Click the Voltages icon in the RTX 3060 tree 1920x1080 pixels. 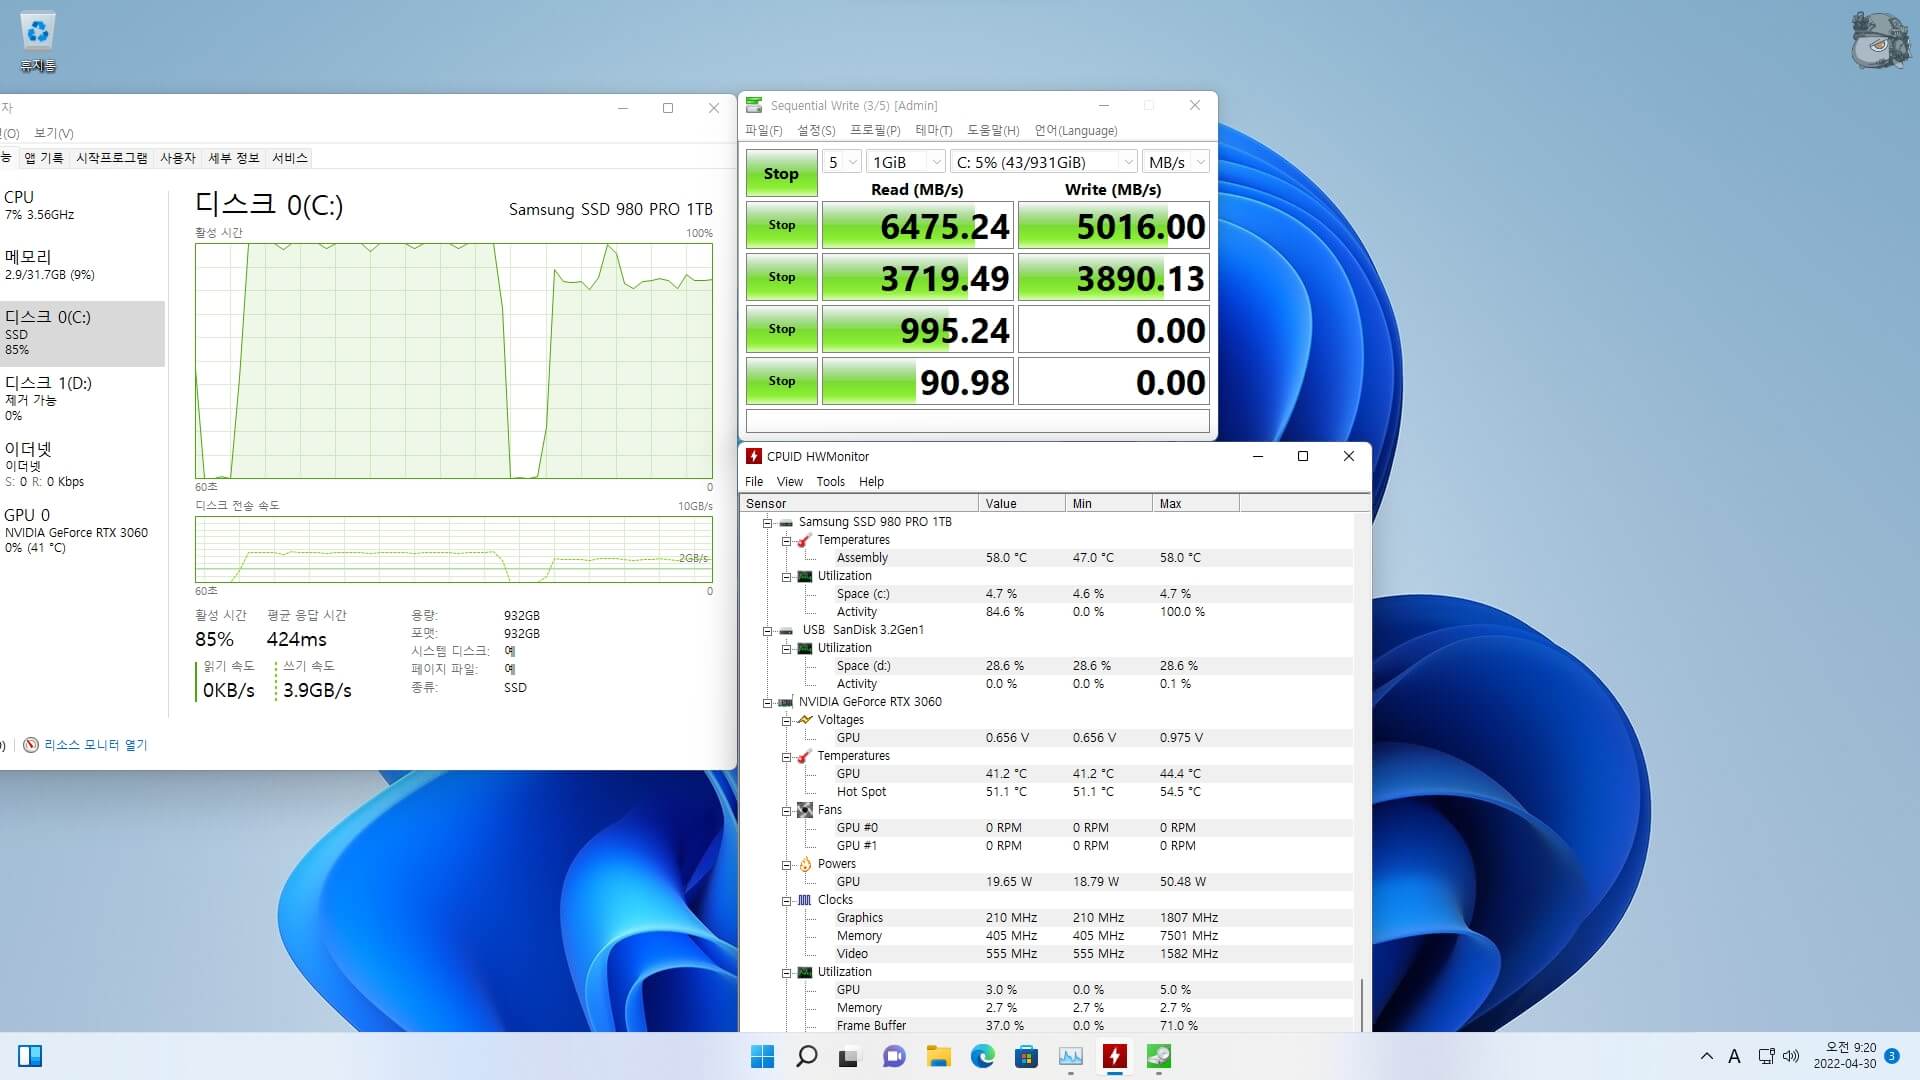tap(805, 720)
